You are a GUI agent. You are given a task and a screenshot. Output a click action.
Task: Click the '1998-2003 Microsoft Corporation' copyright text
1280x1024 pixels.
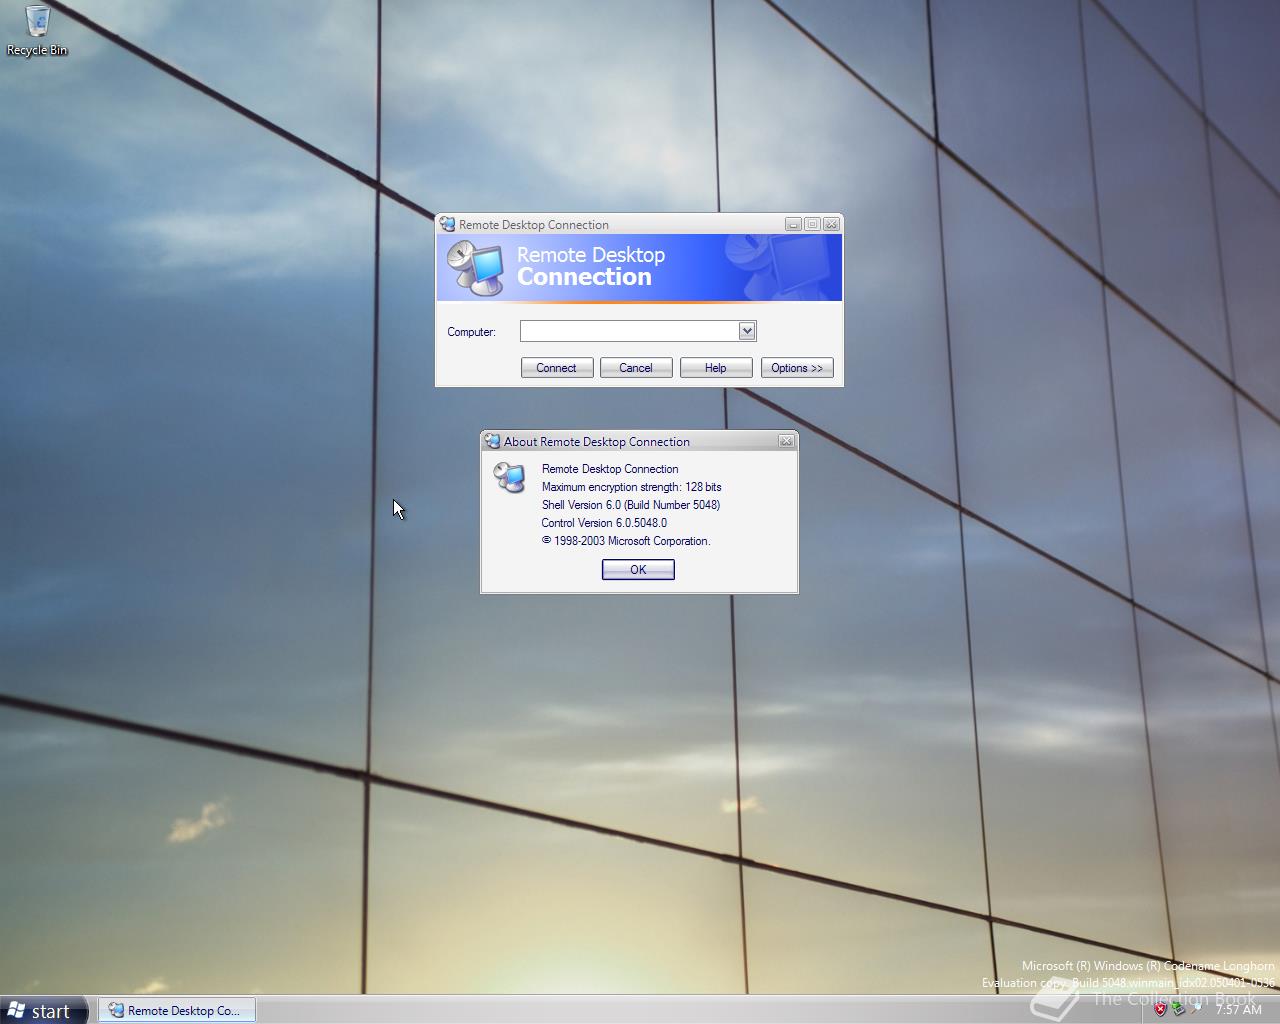pyautogui.click(x=626, y=541)
